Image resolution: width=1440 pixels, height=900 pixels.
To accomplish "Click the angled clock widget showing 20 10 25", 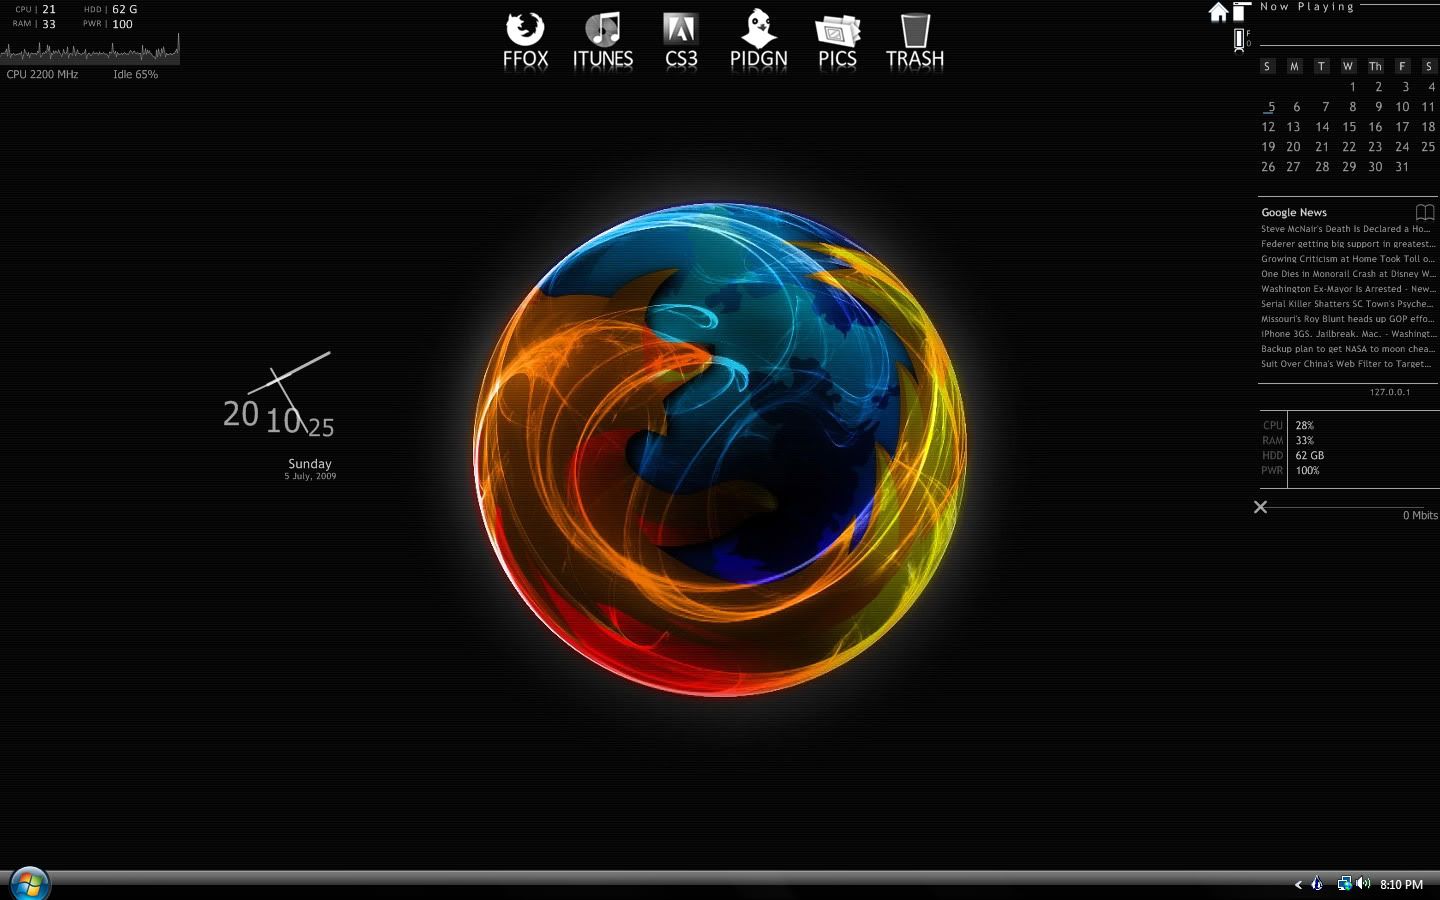I will (x=279, y=396).
